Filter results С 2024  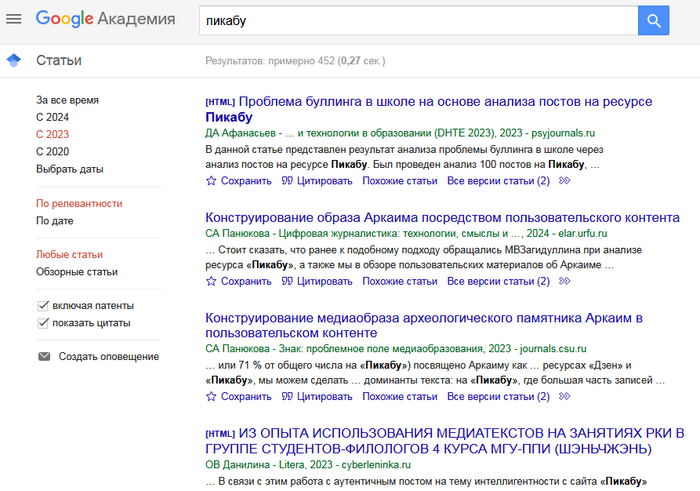pyautogui.click(x=52, y=117)
